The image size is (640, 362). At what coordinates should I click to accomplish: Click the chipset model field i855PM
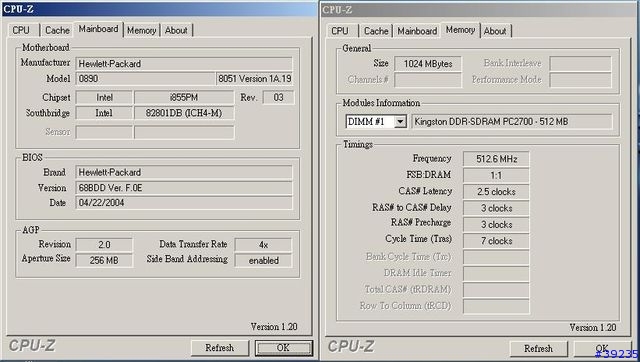click(x=184, y=98)
